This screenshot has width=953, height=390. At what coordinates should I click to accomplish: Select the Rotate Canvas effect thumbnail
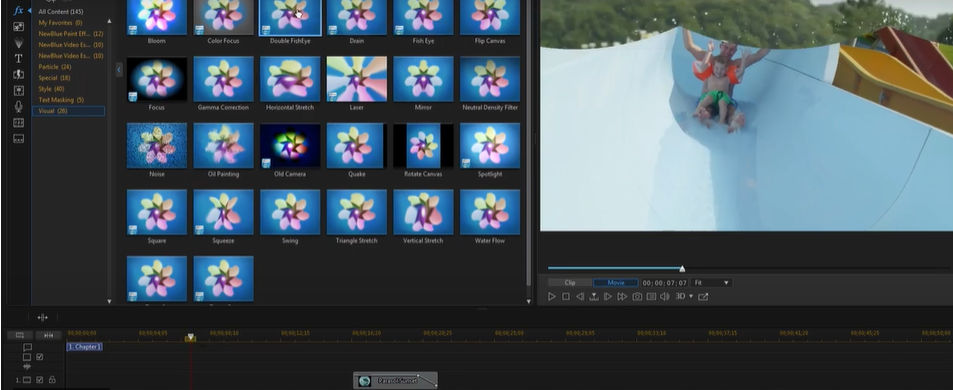point(423,146)
